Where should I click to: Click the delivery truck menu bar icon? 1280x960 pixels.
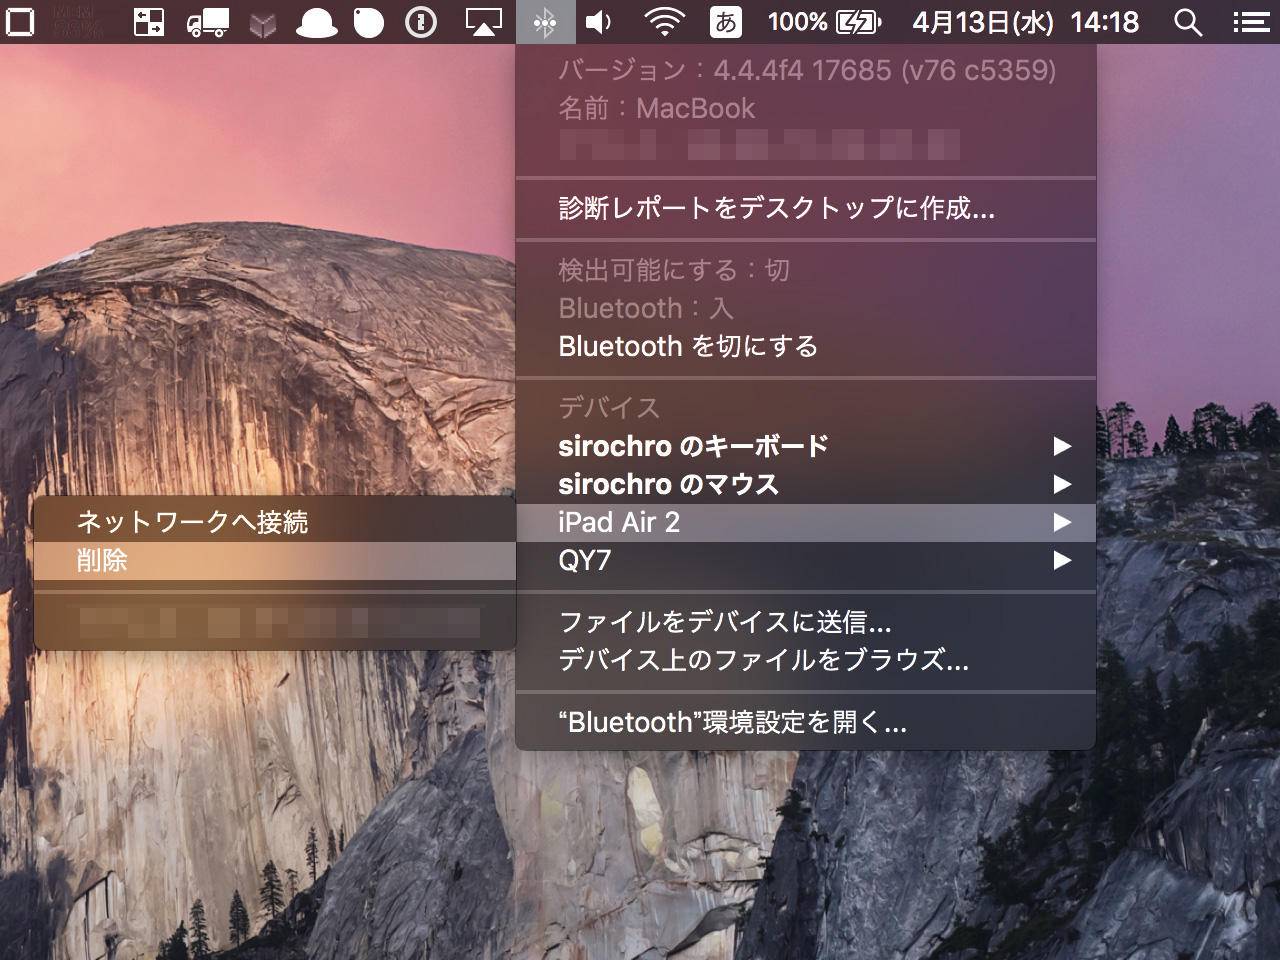[207, 22]
